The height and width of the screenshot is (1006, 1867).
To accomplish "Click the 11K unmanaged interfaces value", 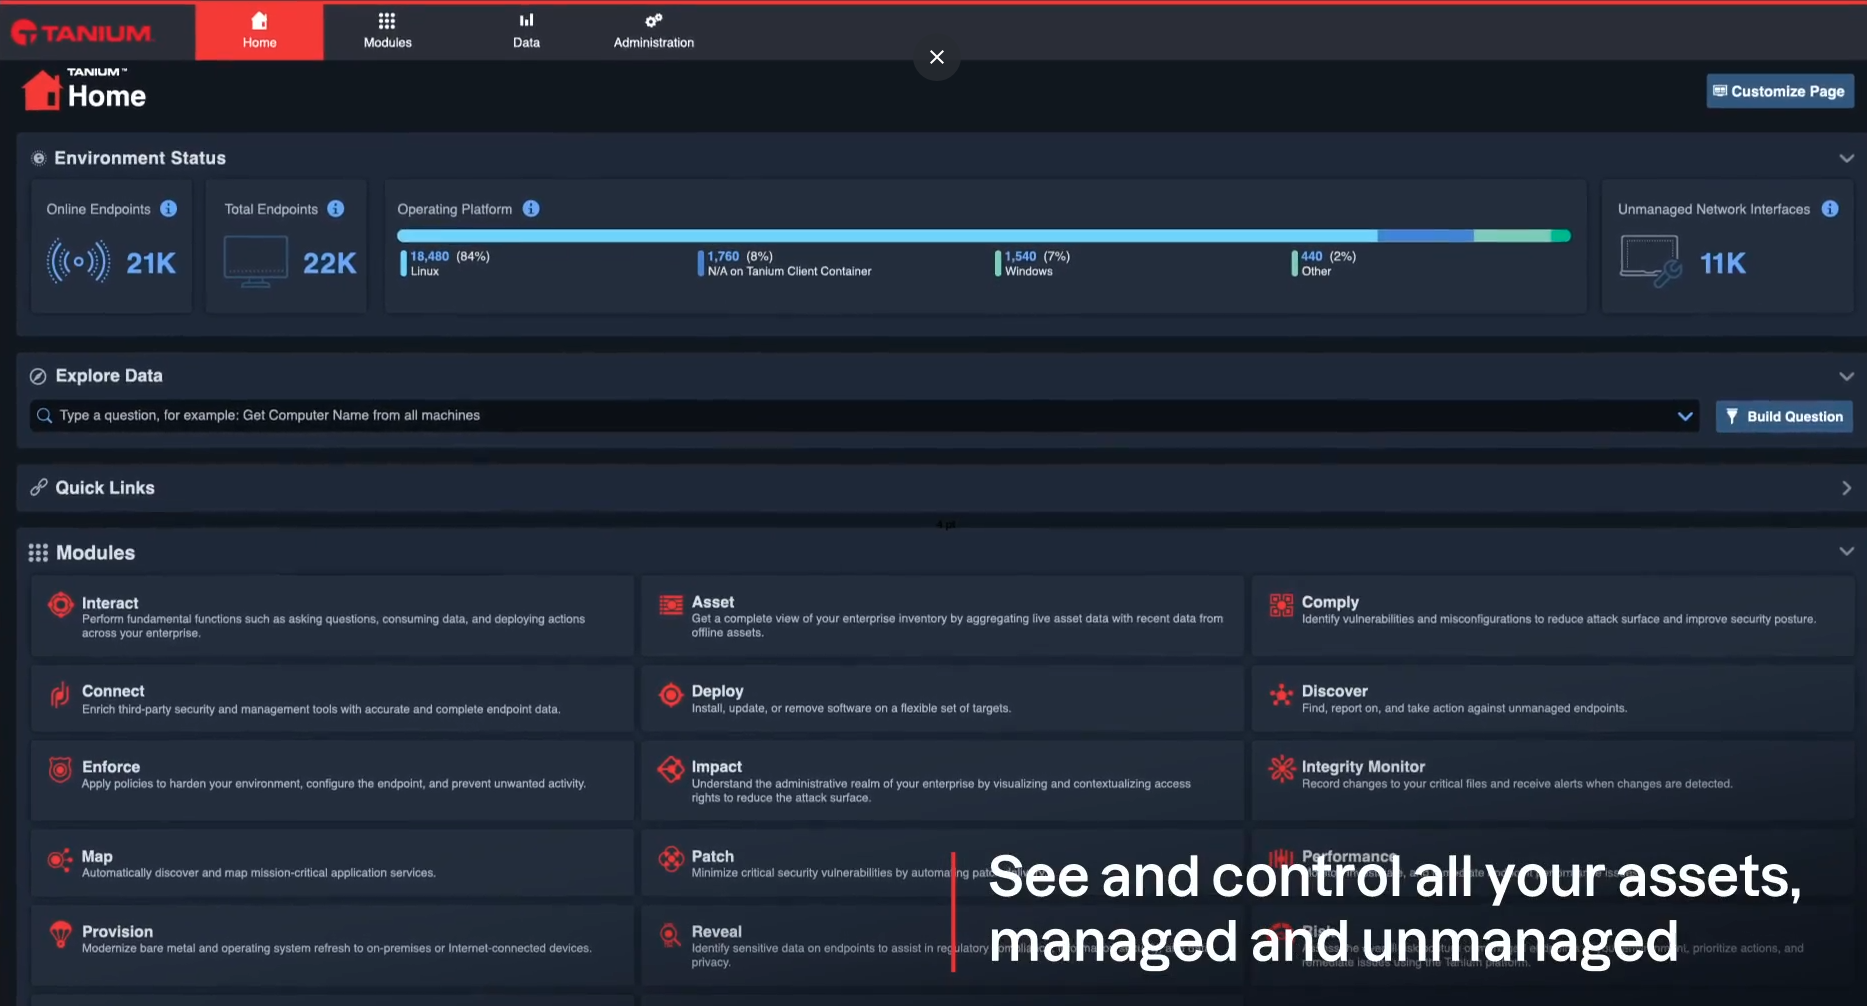I will [x=1723, y=263].
